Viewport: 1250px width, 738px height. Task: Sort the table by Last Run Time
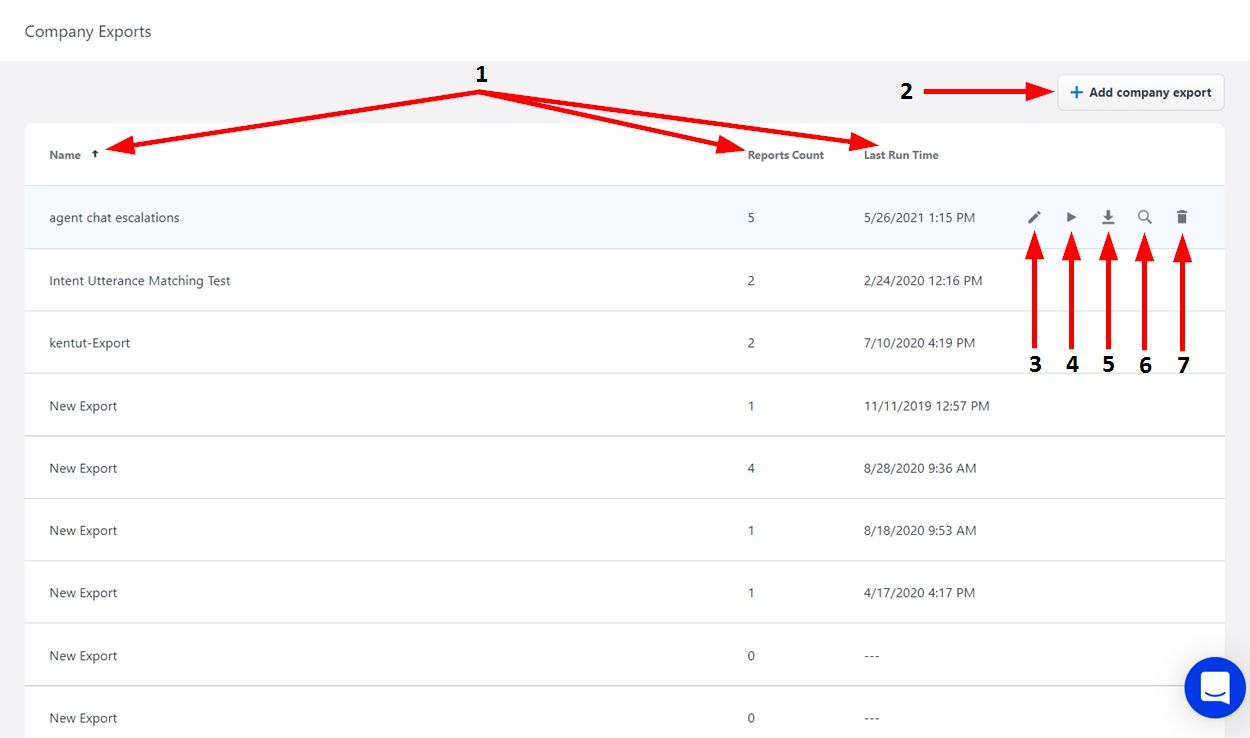tap(900, 155)
